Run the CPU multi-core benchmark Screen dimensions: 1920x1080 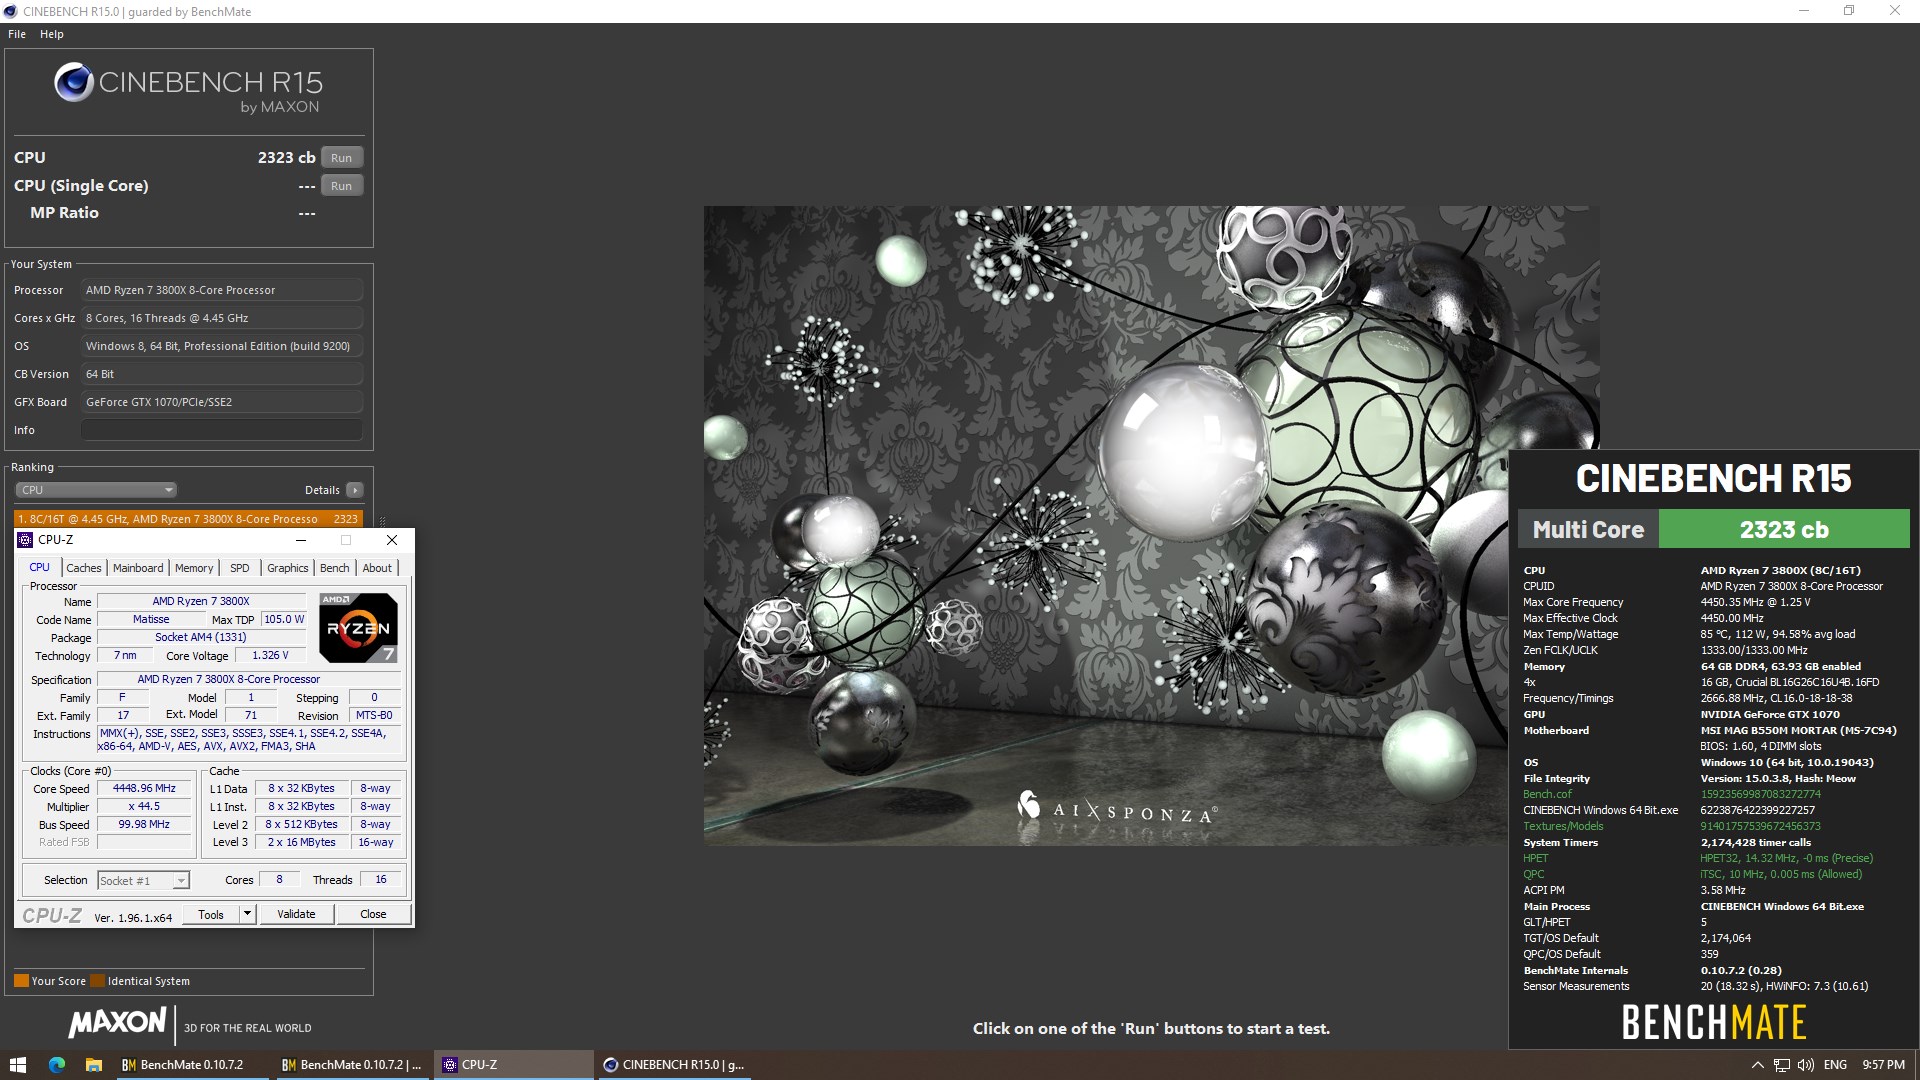click(341, 158)
